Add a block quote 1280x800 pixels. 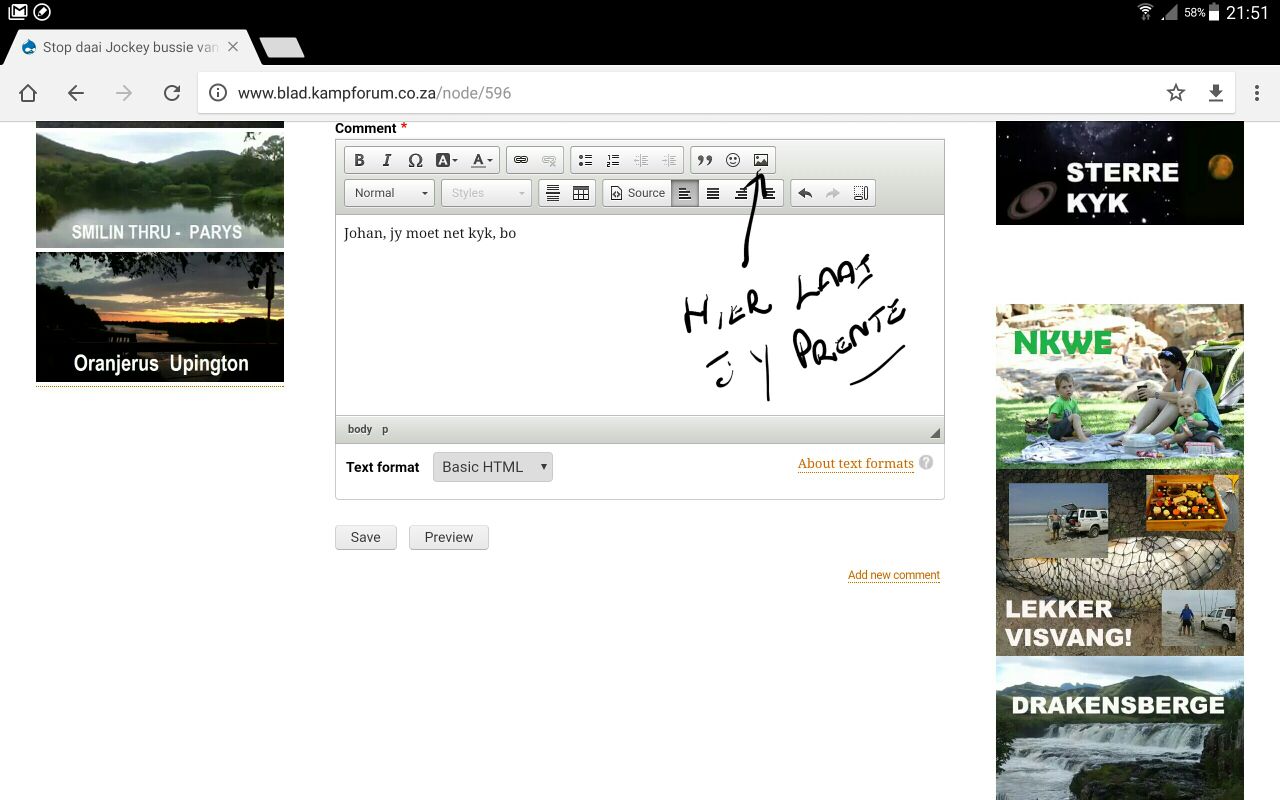(x=705, y=160)
